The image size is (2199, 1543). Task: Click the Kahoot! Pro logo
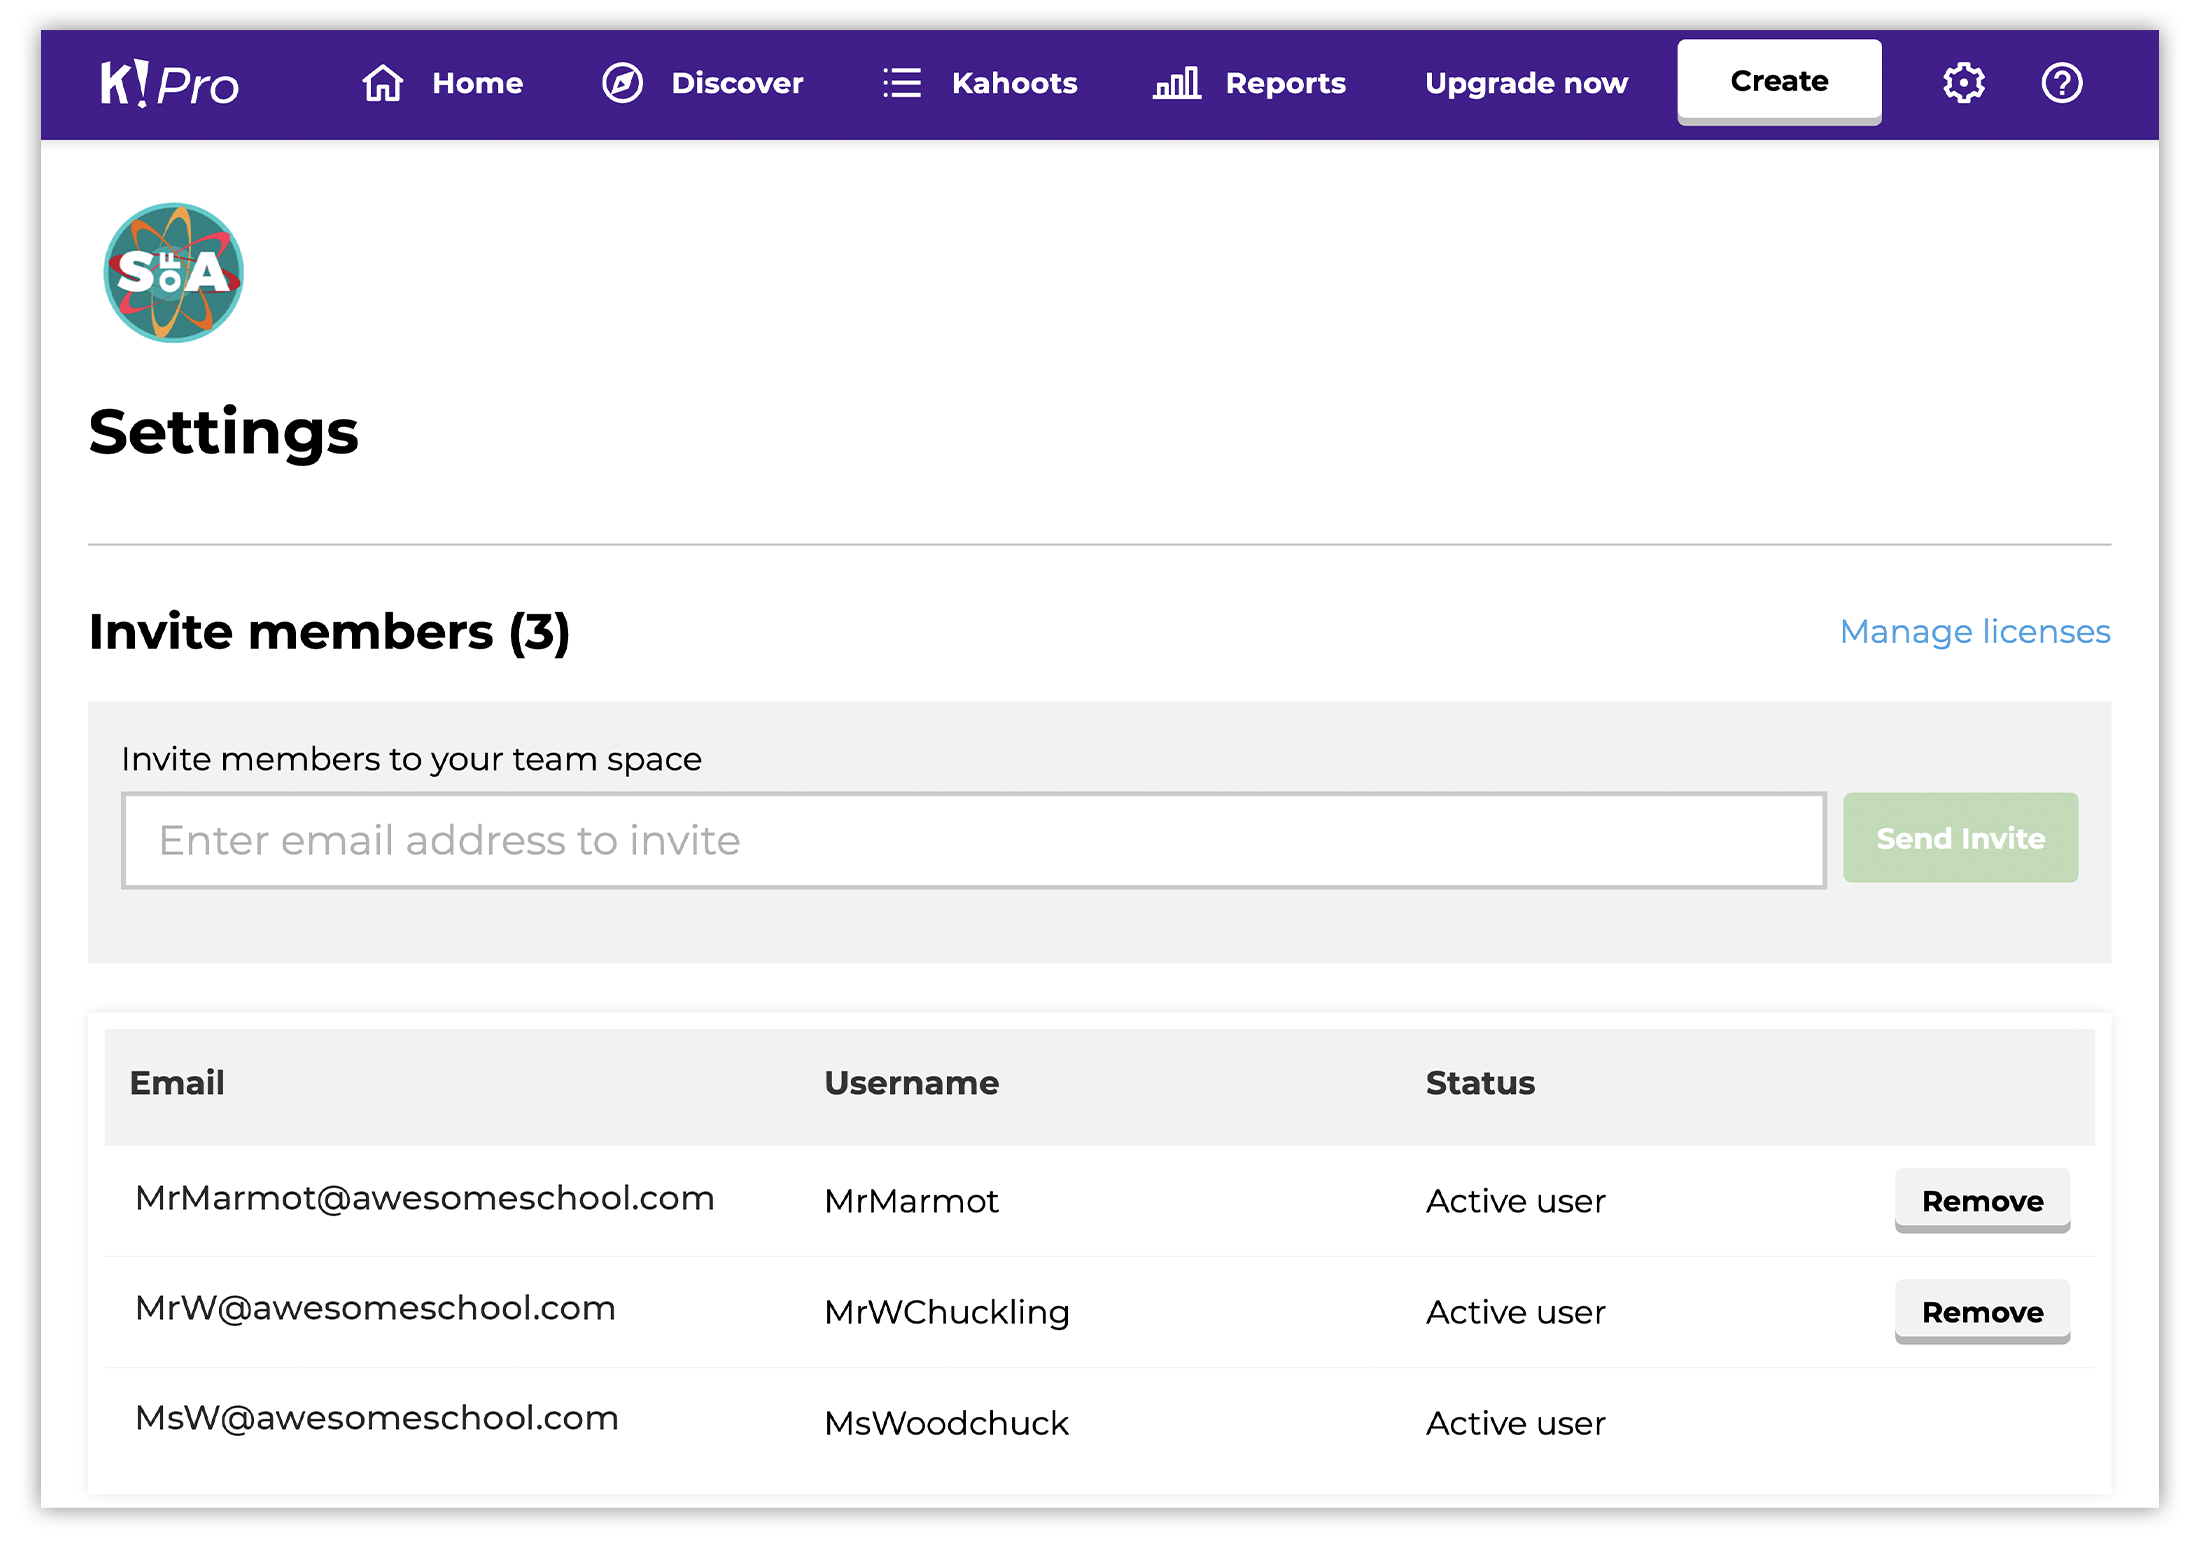169,84
